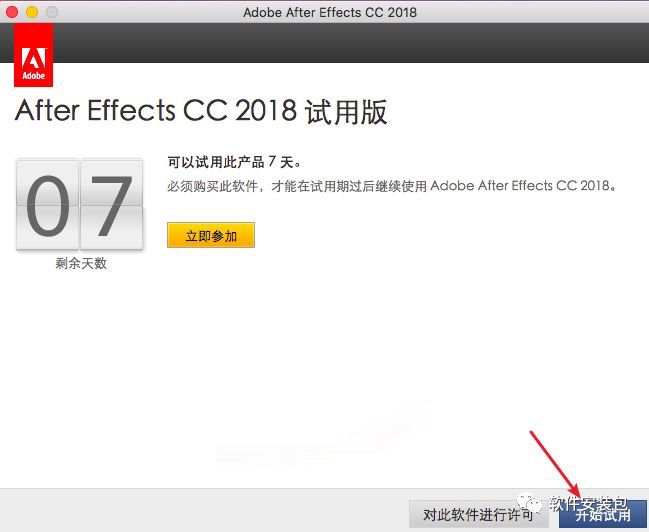Image resolution: width=649 pixels, height=532 pixels.
Task: Click the bold 可以试用此产品 7 天 text
Action: 234,161
